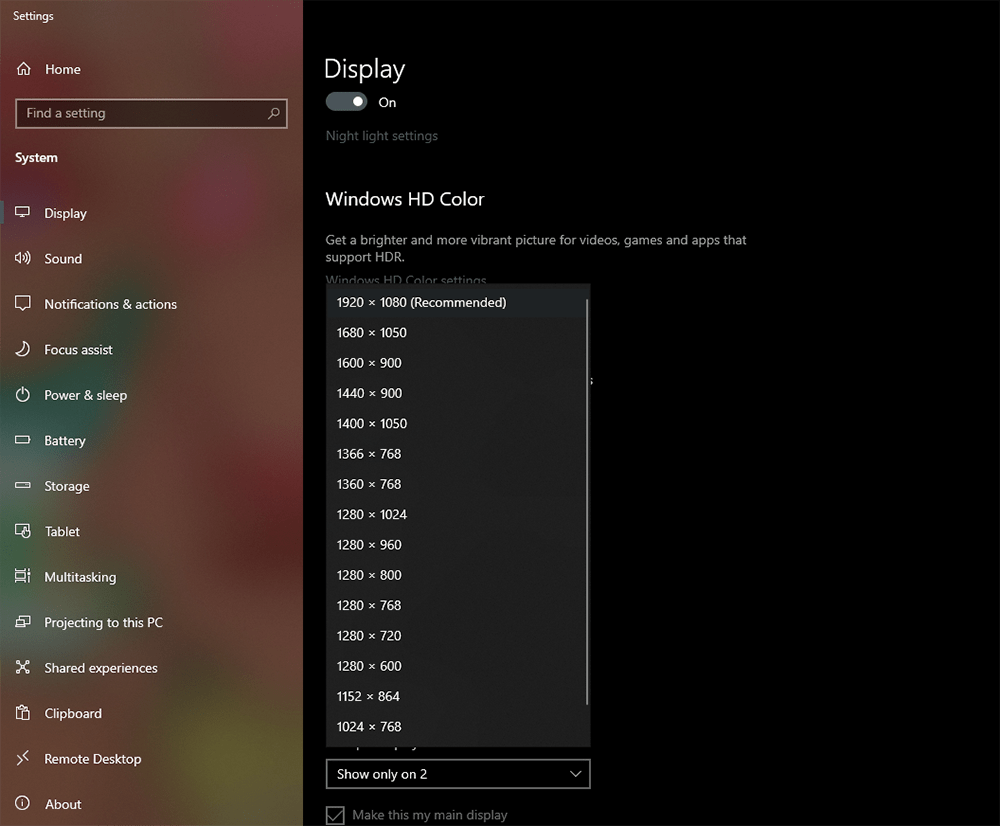Viewport: 1000px width, 826px height.
Task: Select 1366 × 768 resolution
Action: [x=458, y=454]
